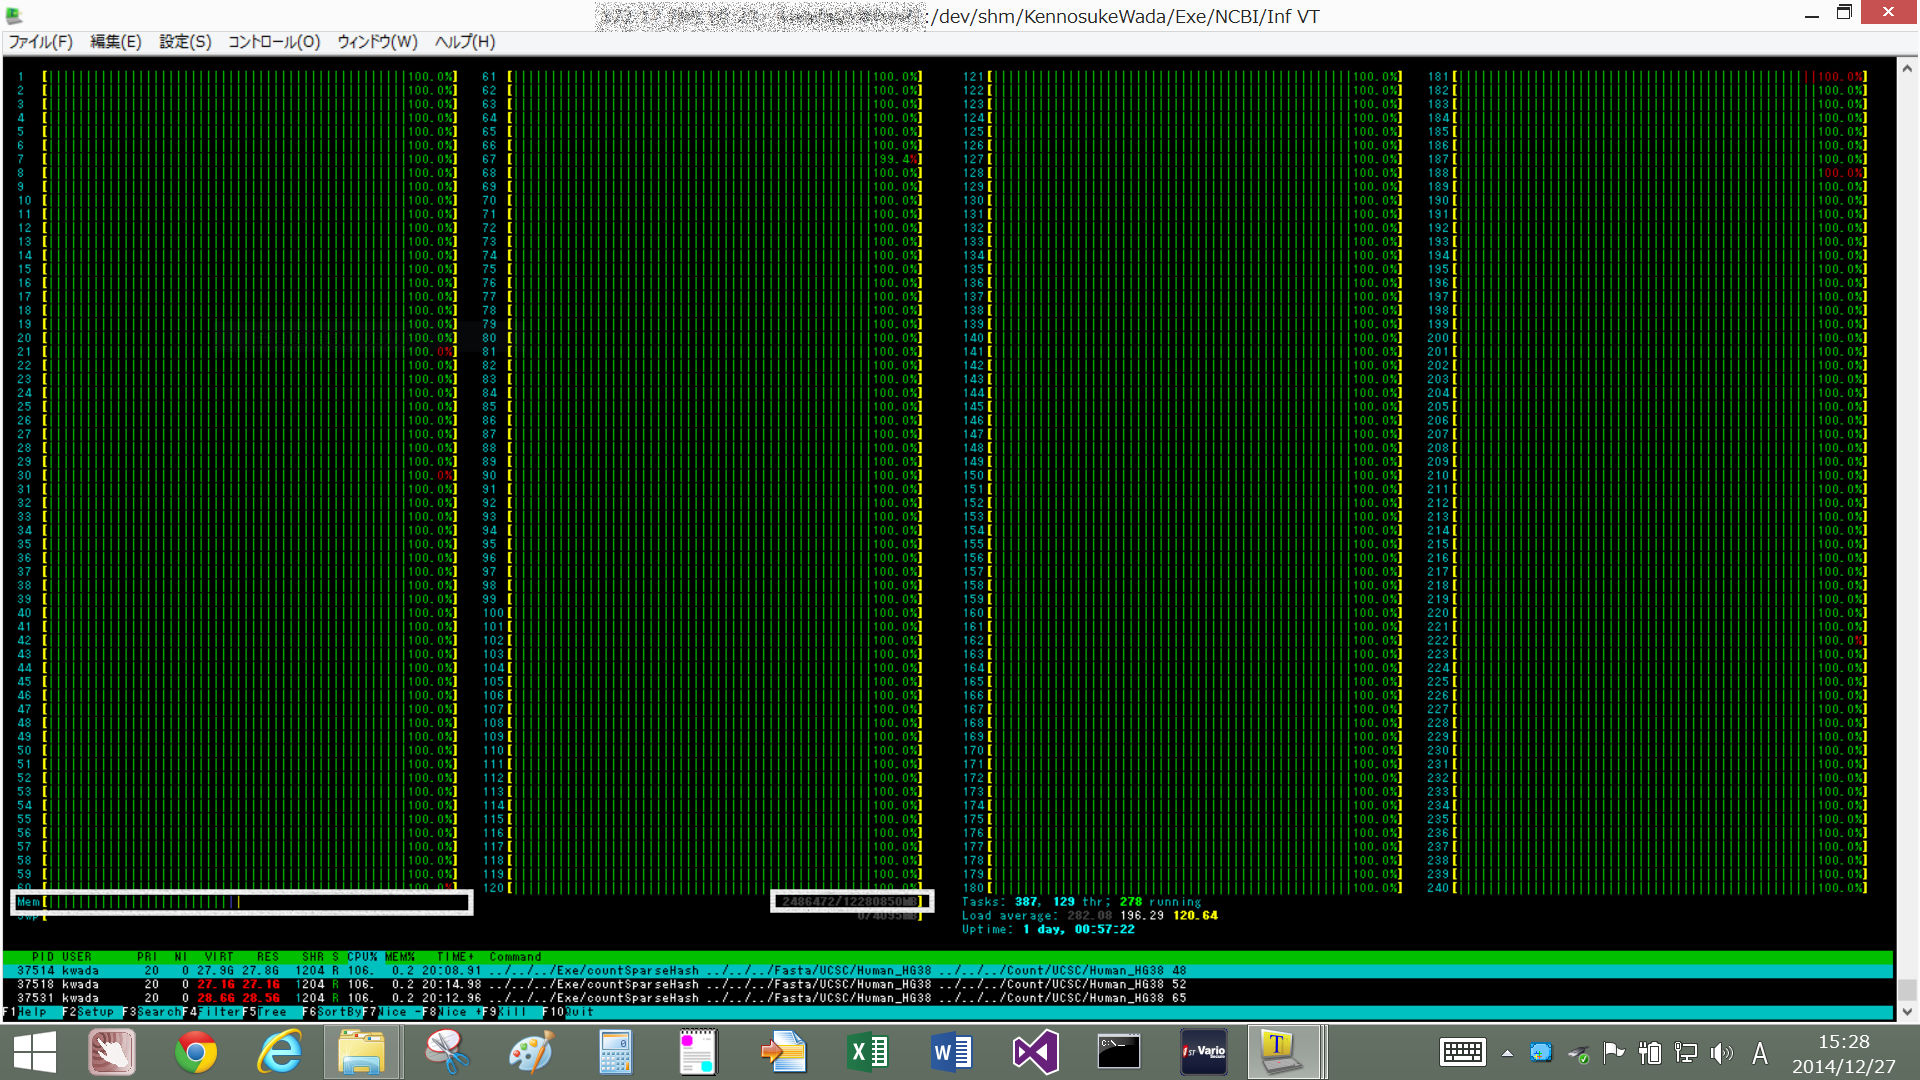Open the 設定(S) menu
This screenshot has width=1920, height=1080.
tap(185, 42)
